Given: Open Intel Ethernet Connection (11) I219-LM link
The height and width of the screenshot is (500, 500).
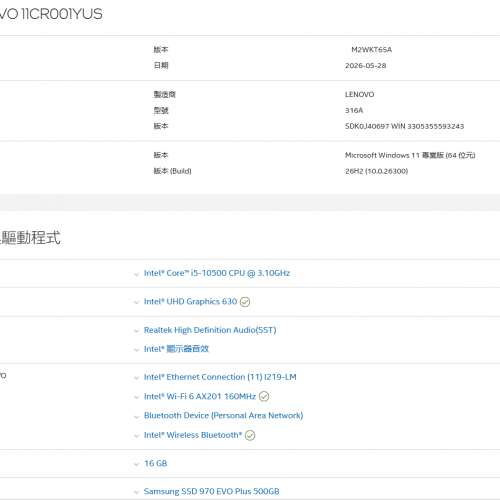Looking at the screenshot, I should [x=220, y=377].
